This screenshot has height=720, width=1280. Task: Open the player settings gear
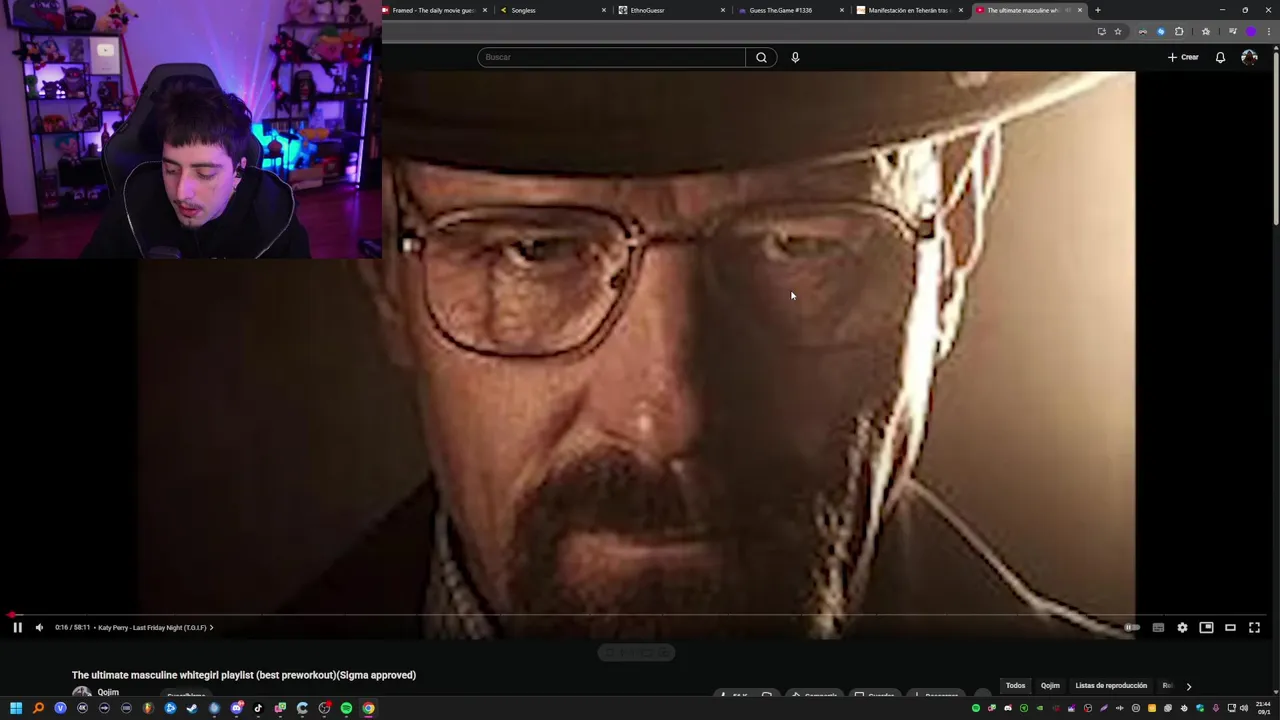click(1182, 627)
